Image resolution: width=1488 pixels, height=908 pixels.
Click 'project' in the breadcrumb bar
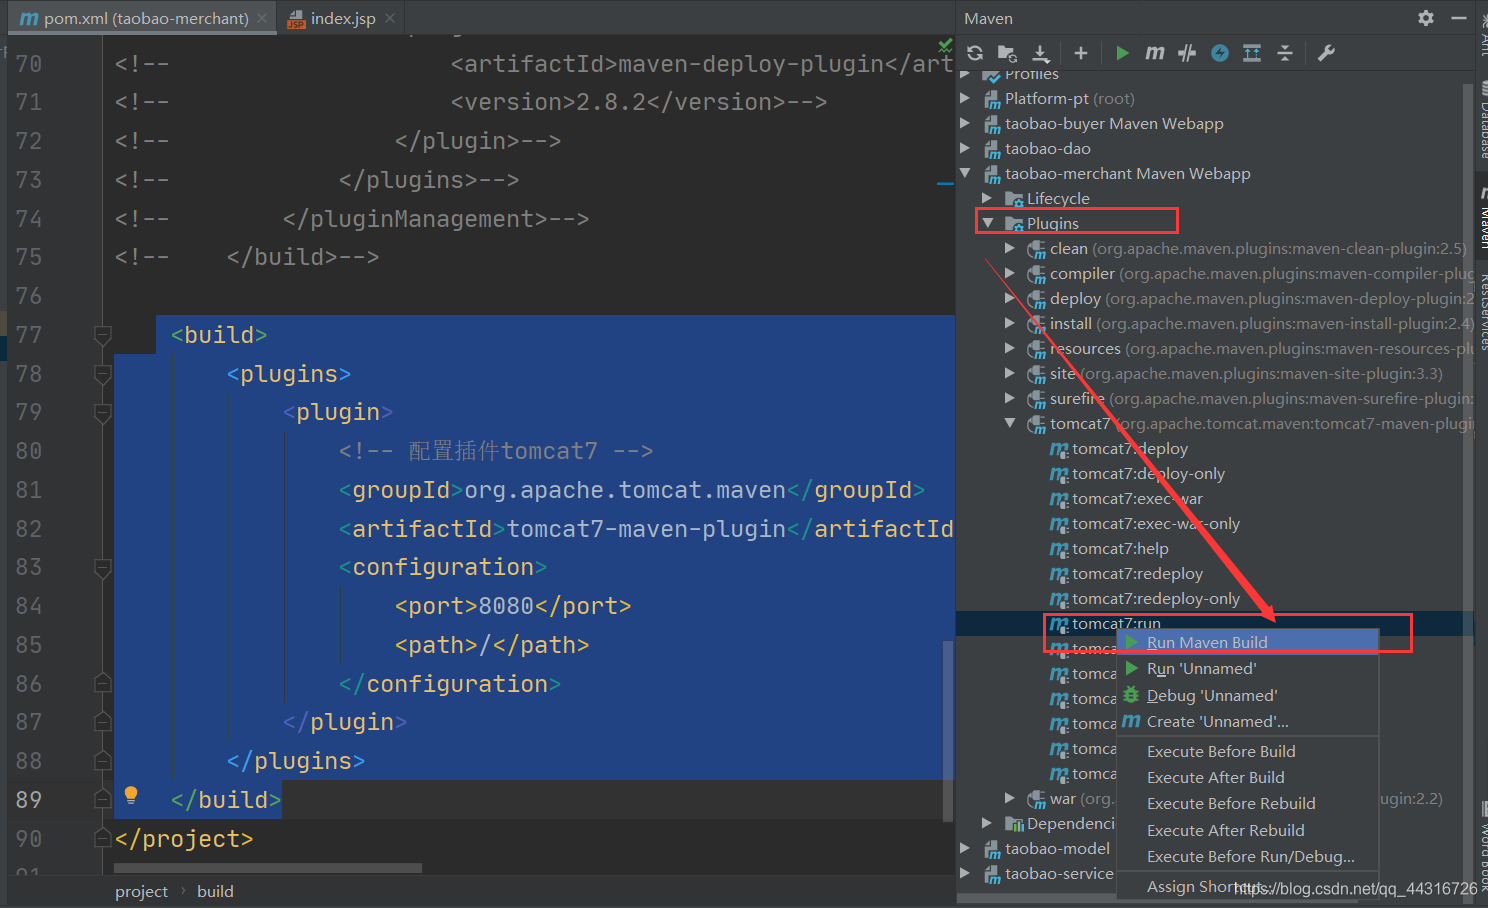141,891
